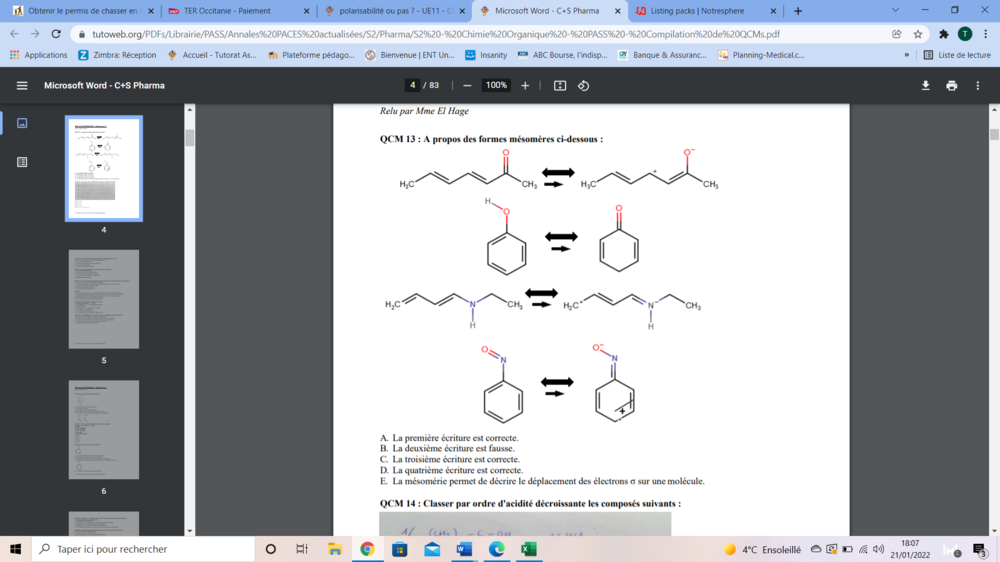Select page 6 thumbnail
The height and width of the screenshot is (562, 1000).
point(104,430)
